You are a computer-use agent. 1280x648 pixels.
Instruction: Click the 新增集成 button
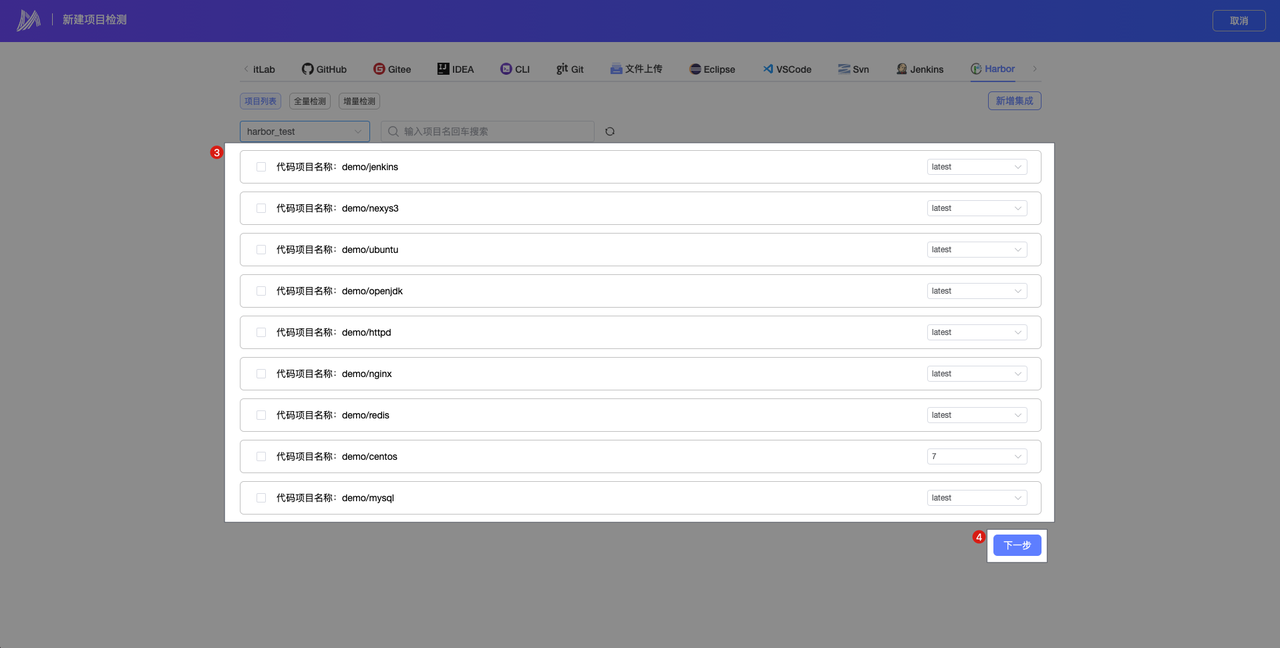(x=1014, y=101)
